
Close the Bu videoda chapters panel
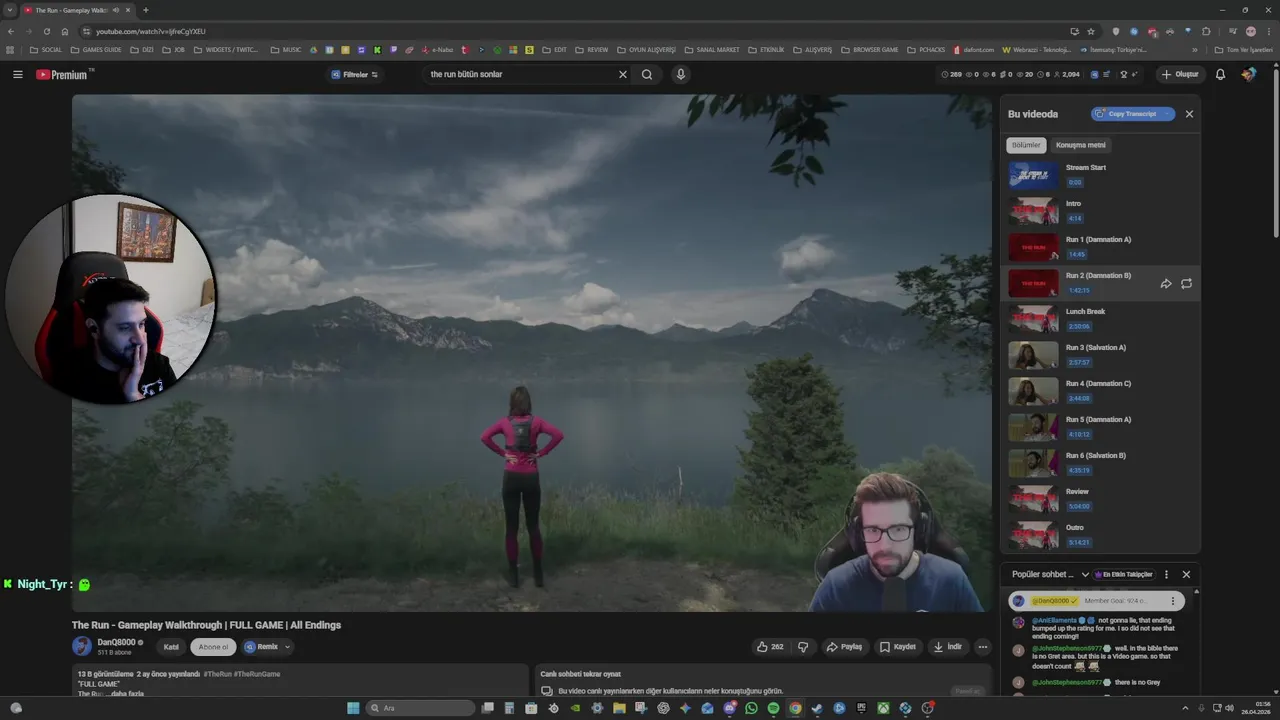click(1189, 114)
